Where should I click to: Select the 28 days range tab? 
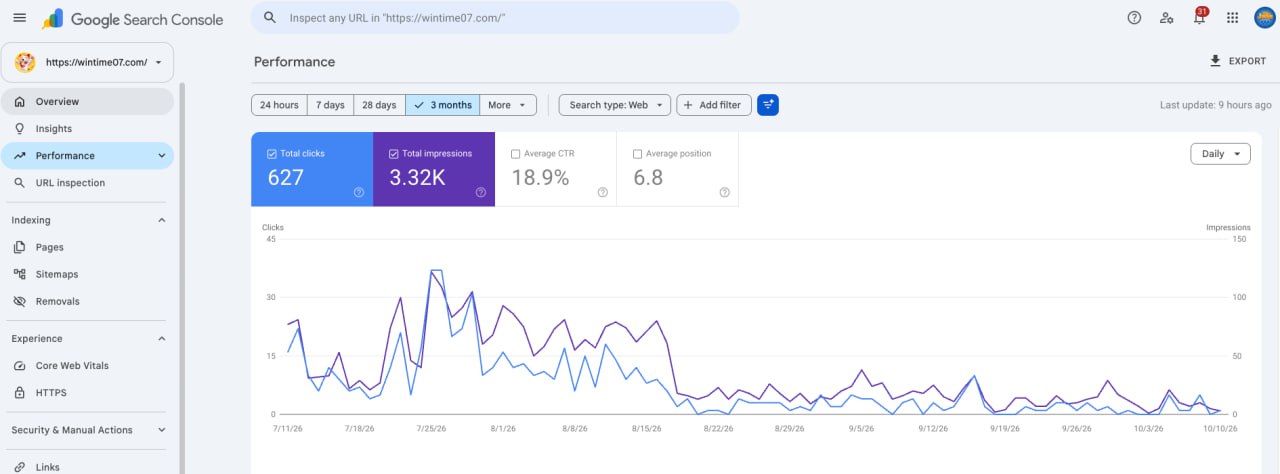(x=379, y=105)
